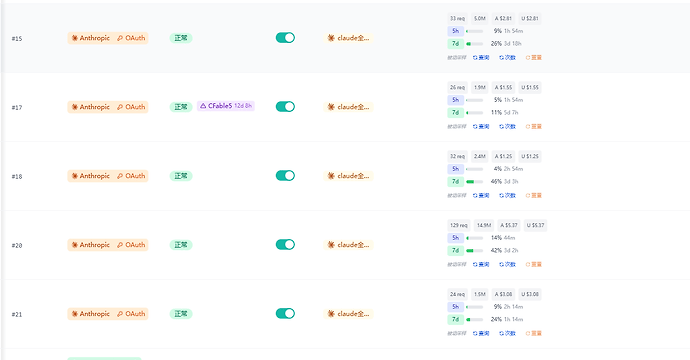Open the claude全... group tag in row #21
Image resolution: width=690 pixels, height=360 pixels.
[348, 314]
